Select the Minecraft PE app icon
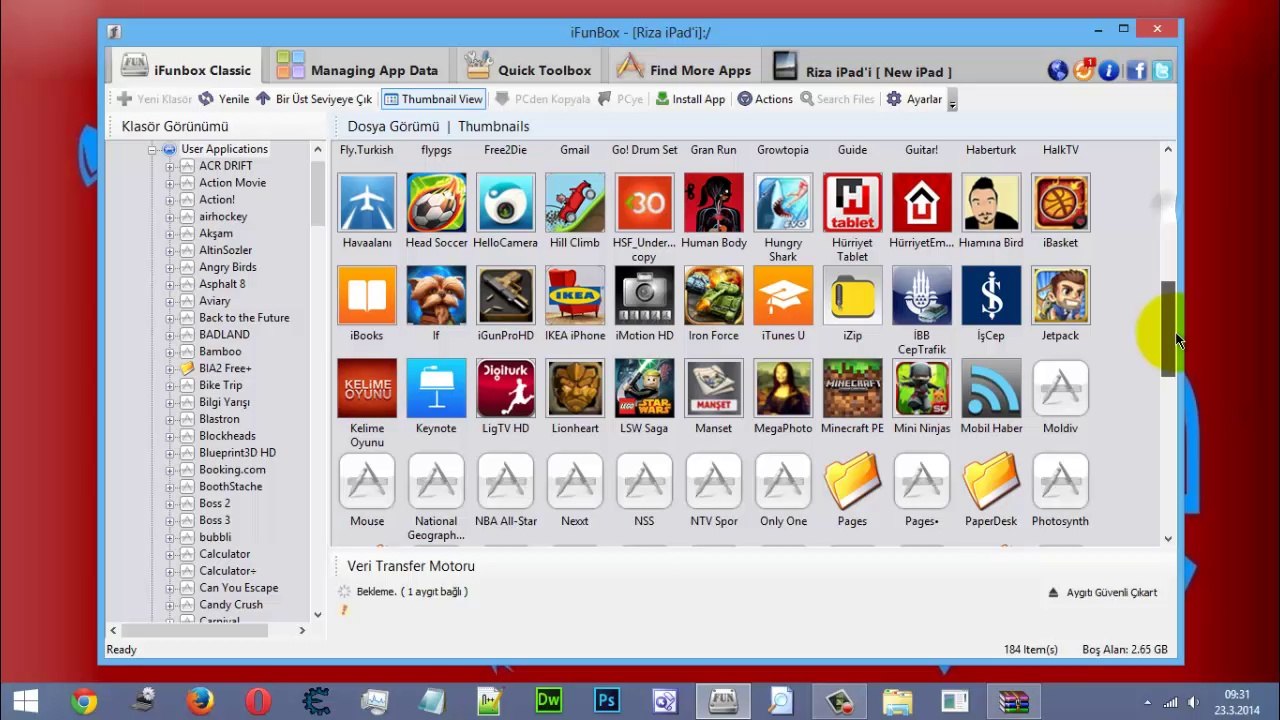Viewport: 1280px width, 720px height. [x=852, y=388]
